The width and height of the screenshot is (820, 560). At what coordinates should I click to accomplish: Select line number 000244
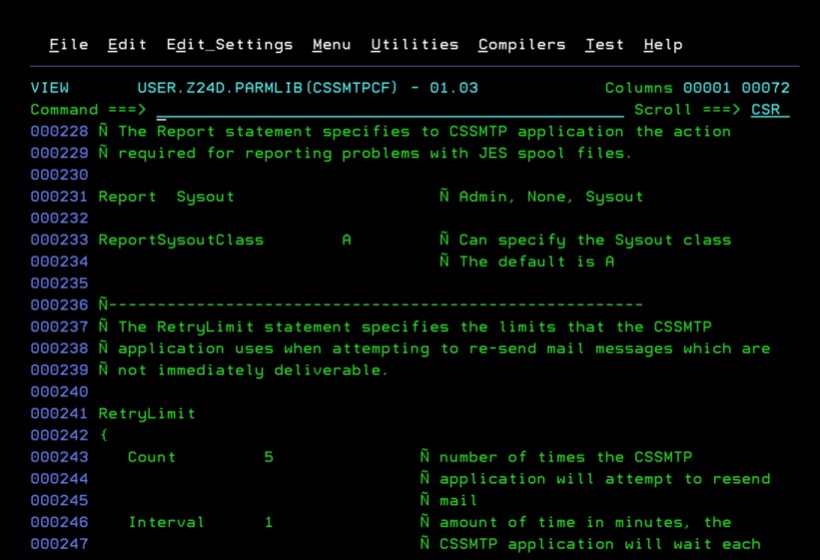[x=59, y=479]
